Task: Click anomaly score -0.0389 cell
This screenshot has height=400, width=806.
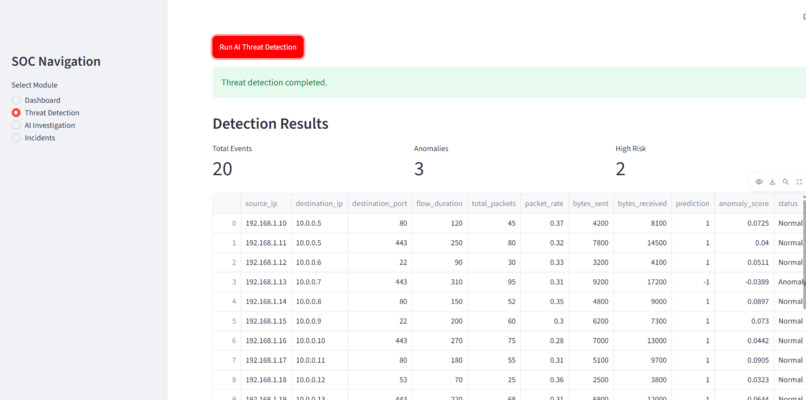Action: click(x=744, y=282)
